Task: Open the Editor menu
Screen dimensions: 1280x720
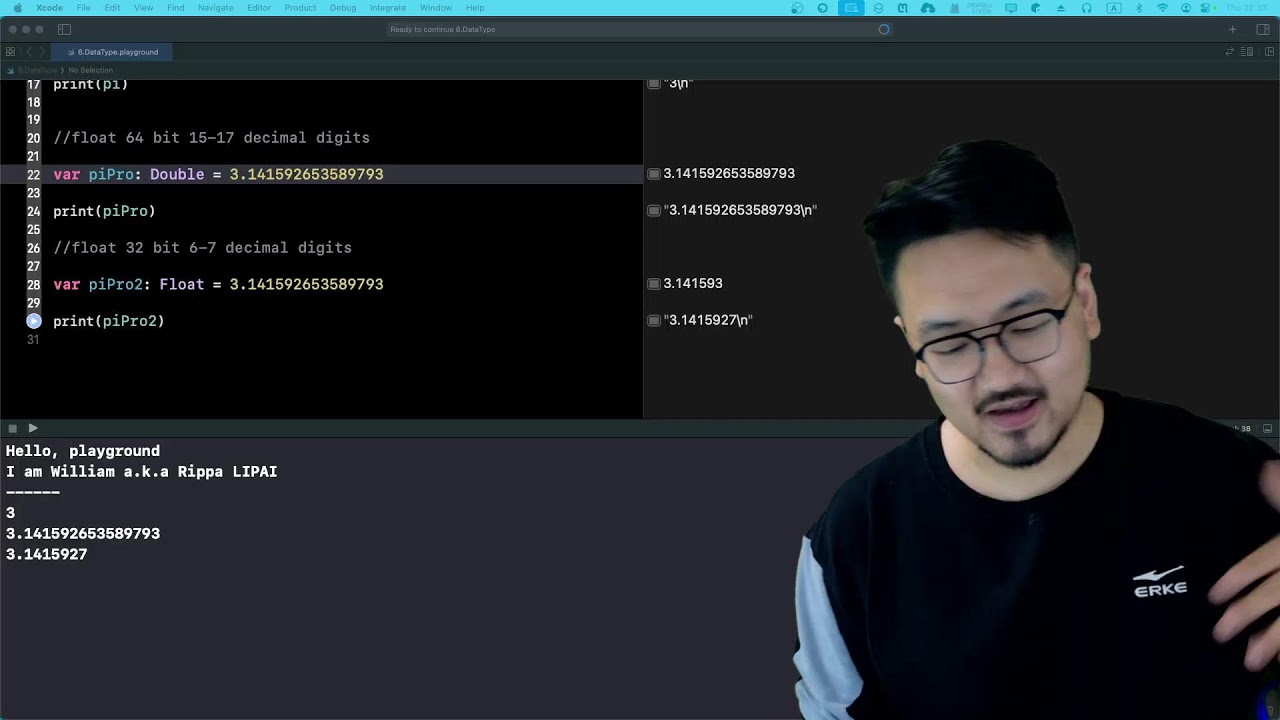Action: click(x=259, y=8)
